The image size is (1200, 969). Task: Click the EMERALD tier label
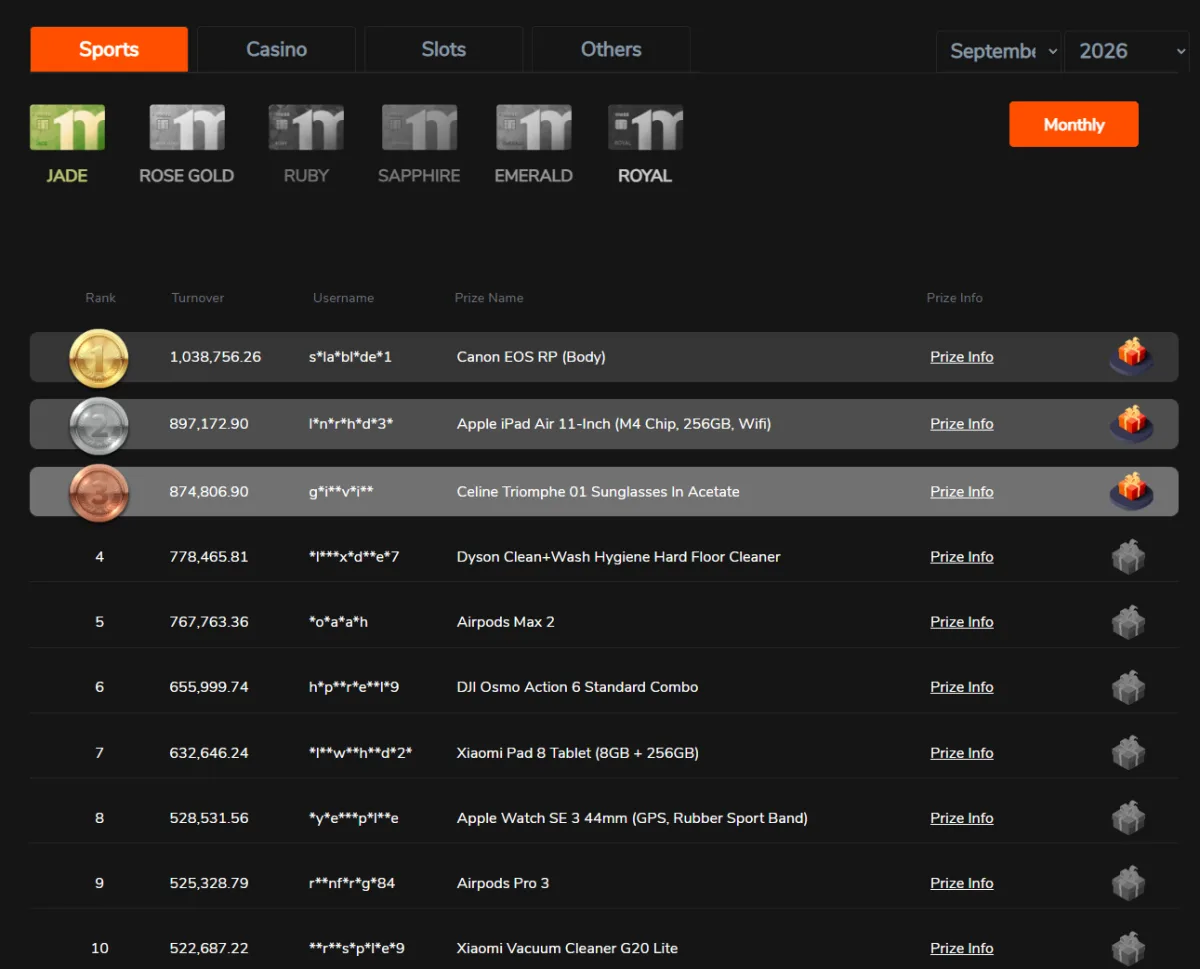point(534,176)
